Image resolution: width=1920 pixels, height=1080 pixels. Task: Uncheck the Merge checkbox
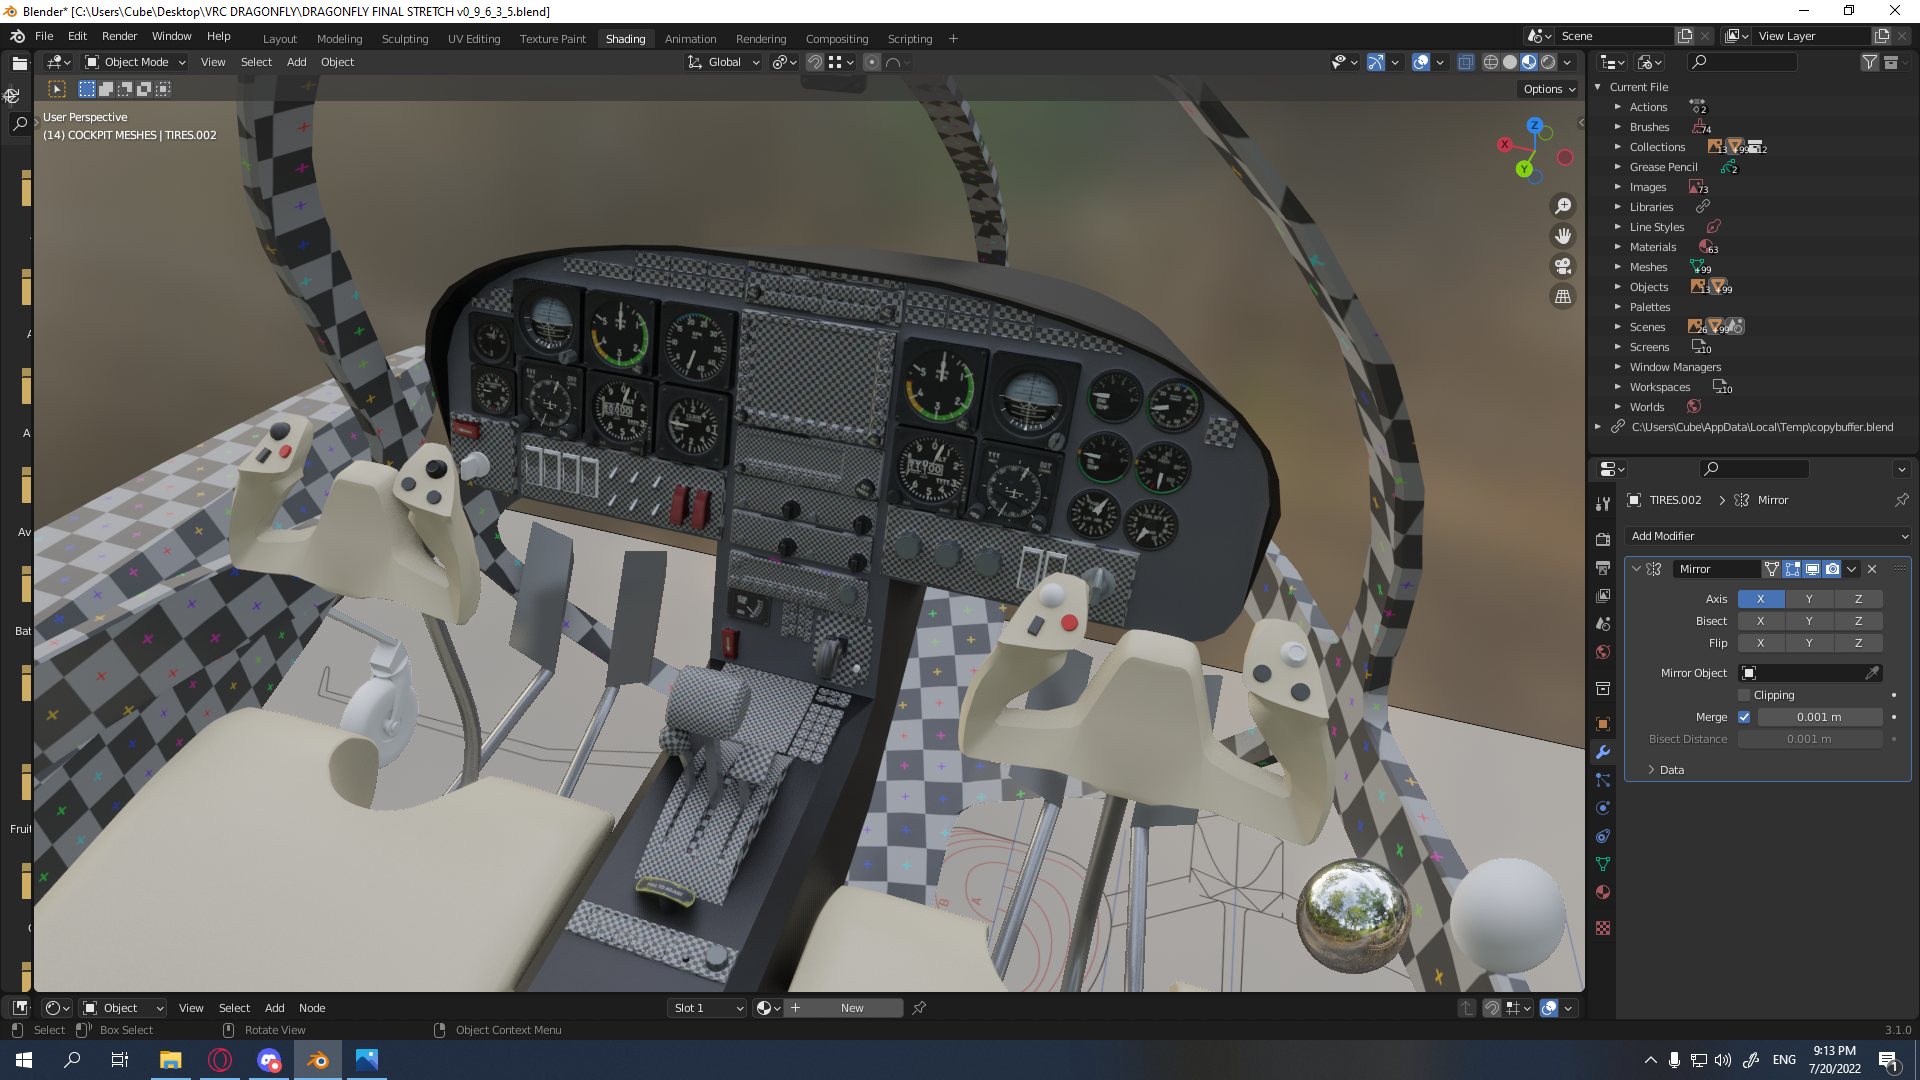click(x=1744, y=717)
